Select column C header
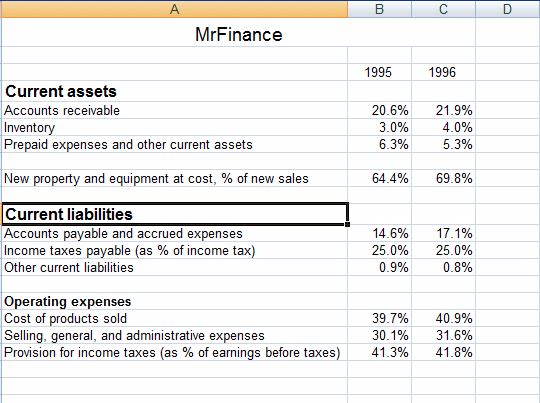The height and width of the screenshot is (403, 540). [444, 9]
